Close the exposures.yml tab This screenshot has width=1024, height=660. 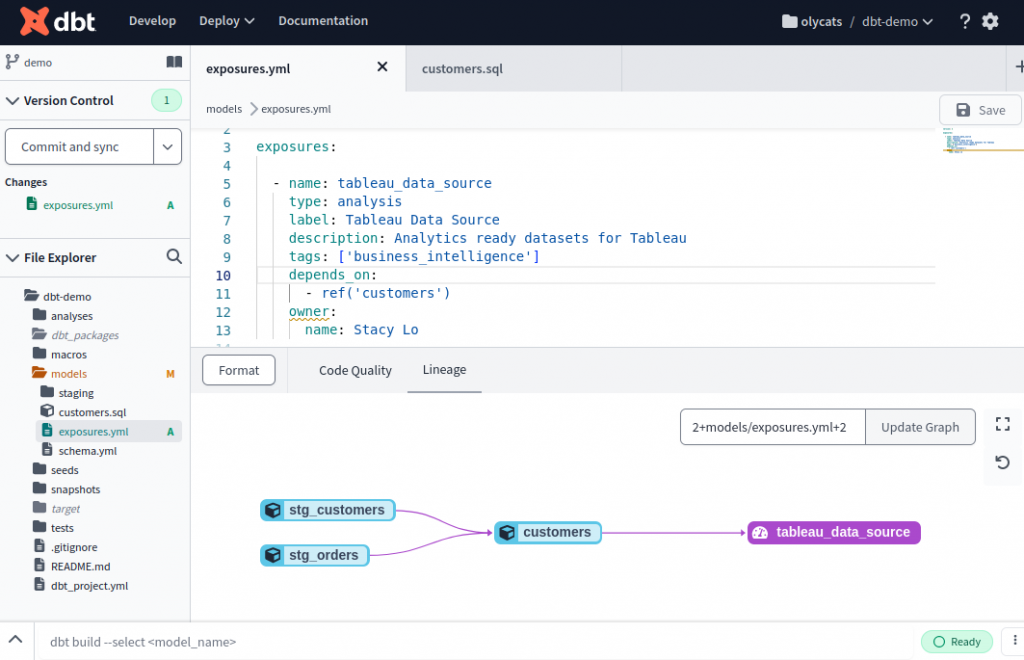tap(382, 67)
